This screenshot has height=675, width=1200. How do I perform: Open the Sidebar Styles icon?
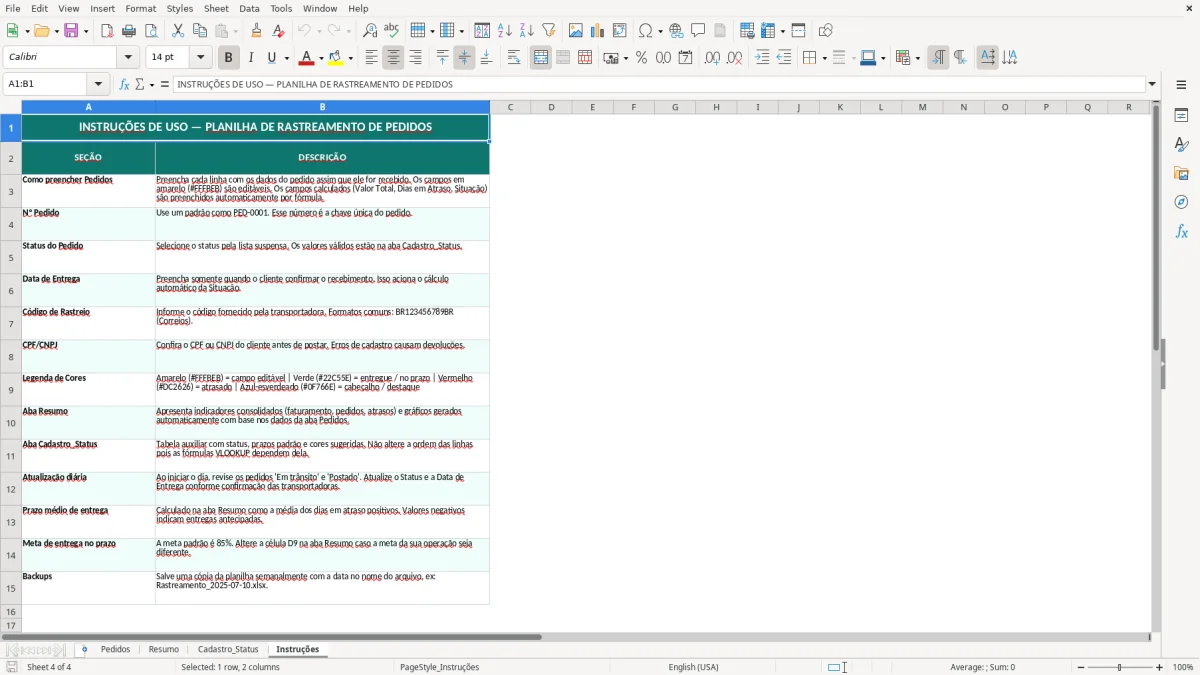click(1181, 144)
